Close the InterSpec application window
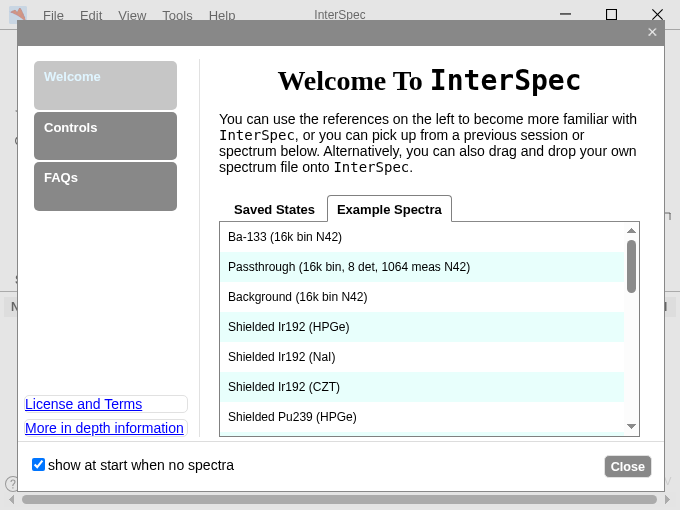 pos(657,14)
